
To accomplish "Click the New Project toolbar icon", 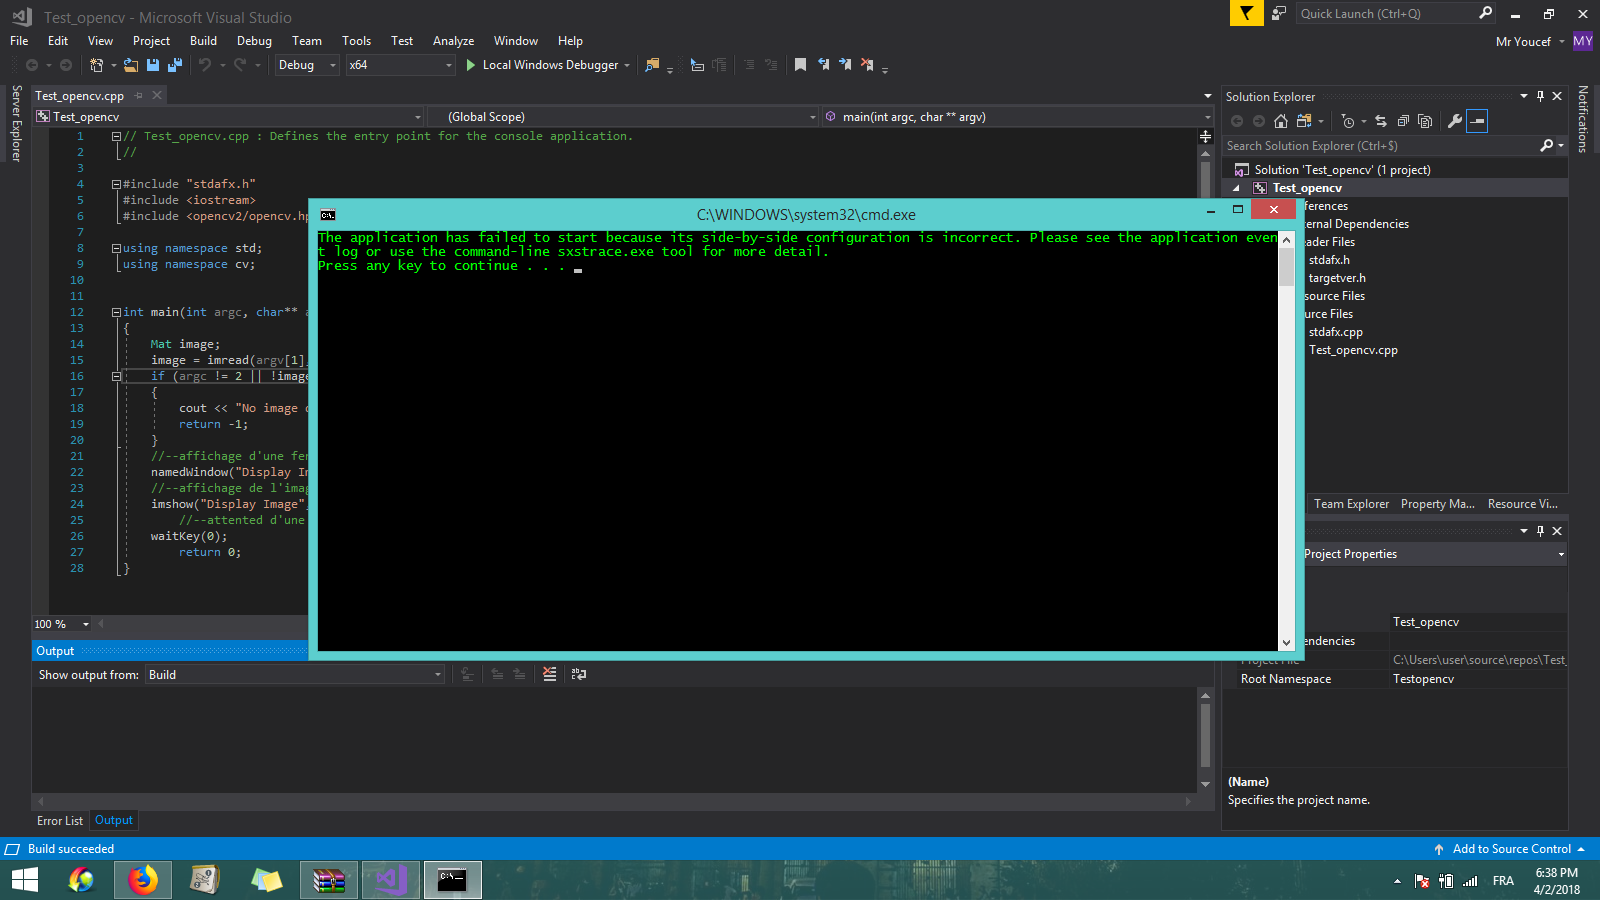I will [96, 65].
